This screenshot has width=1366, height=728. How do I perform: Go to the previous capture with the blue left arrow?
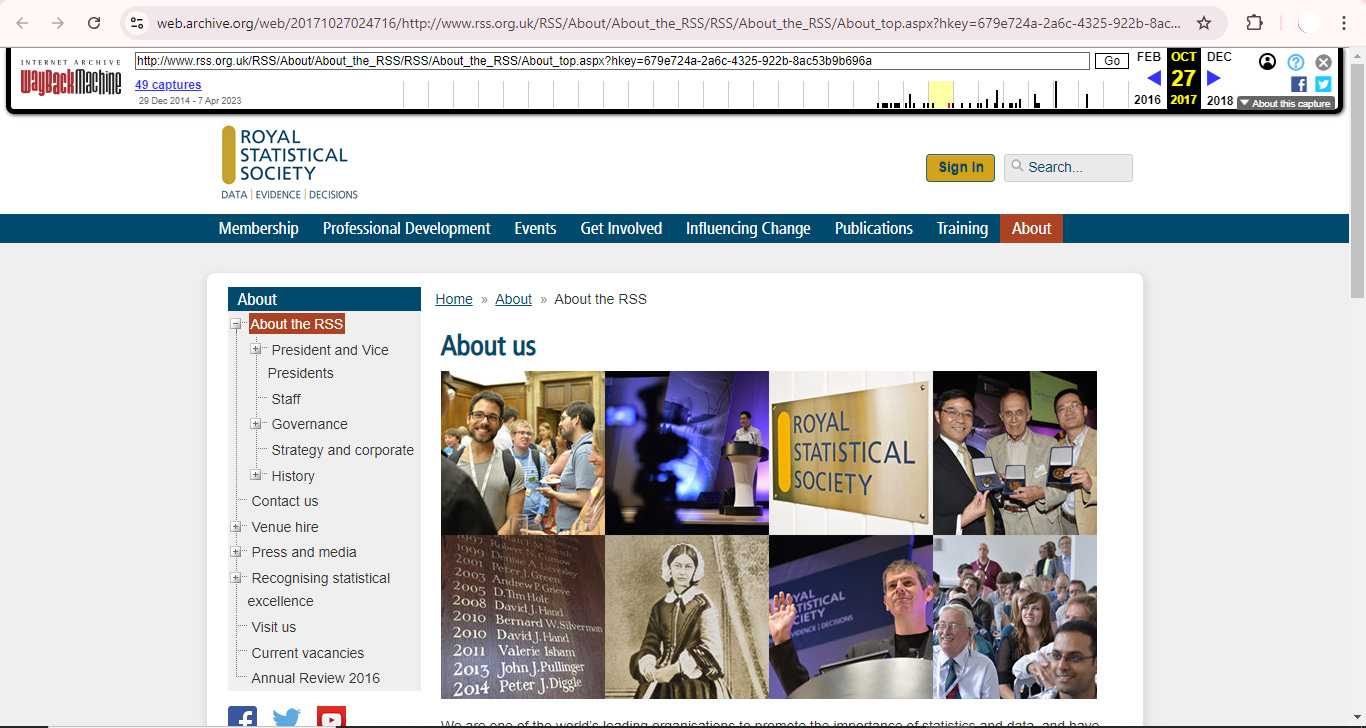click(x=1154, y=78)
